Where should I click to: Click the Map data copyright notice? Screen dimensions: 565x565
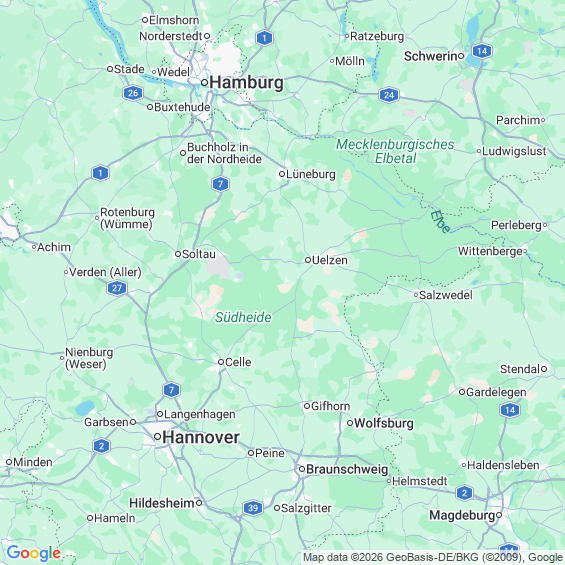(433, 557)
